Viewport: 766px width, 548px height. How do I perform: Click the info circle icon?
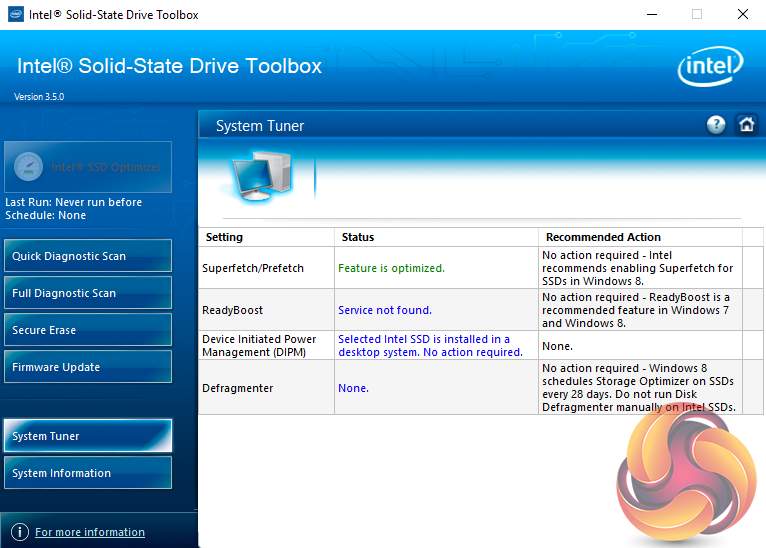pyautogui.click(x=20, y=532)
